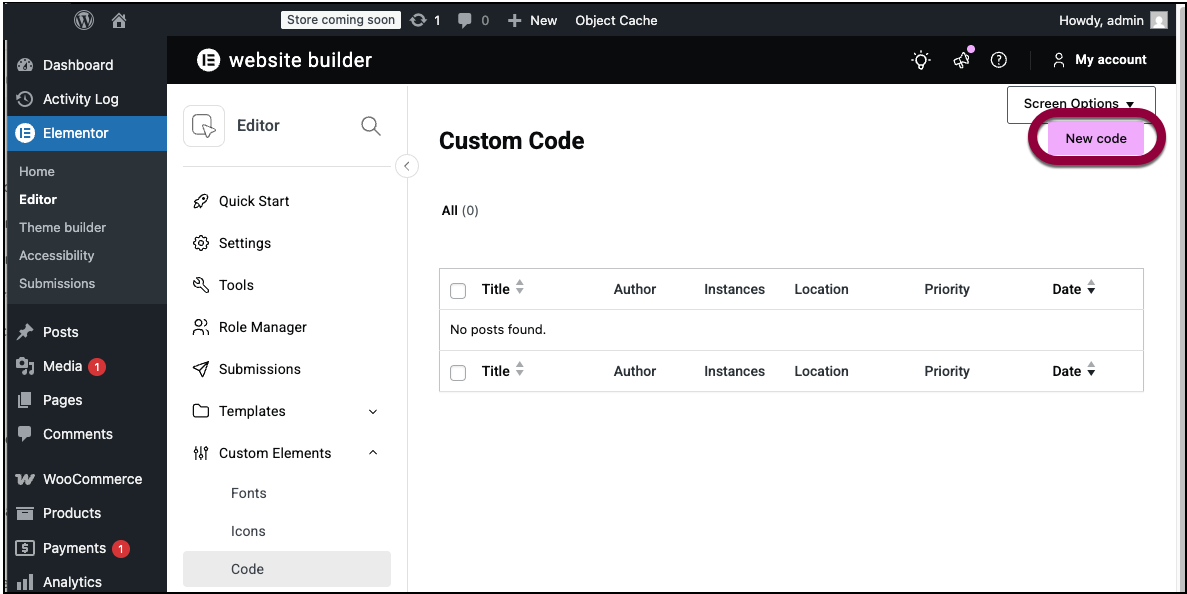The image size is (1187, 594).
Task: Click the lightbulb tips icon in header
Action: coord(921,60)
